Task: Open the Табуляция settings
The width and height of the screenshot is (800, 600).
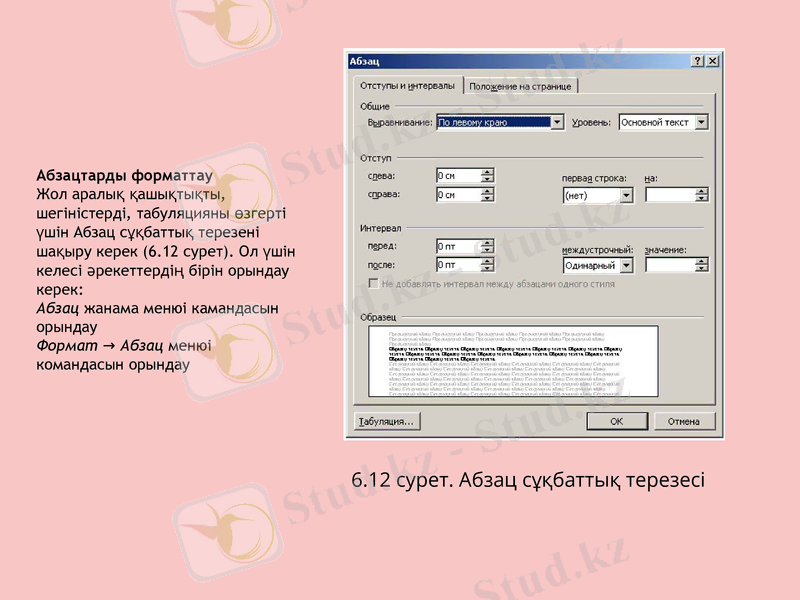Action: [387, 422]
